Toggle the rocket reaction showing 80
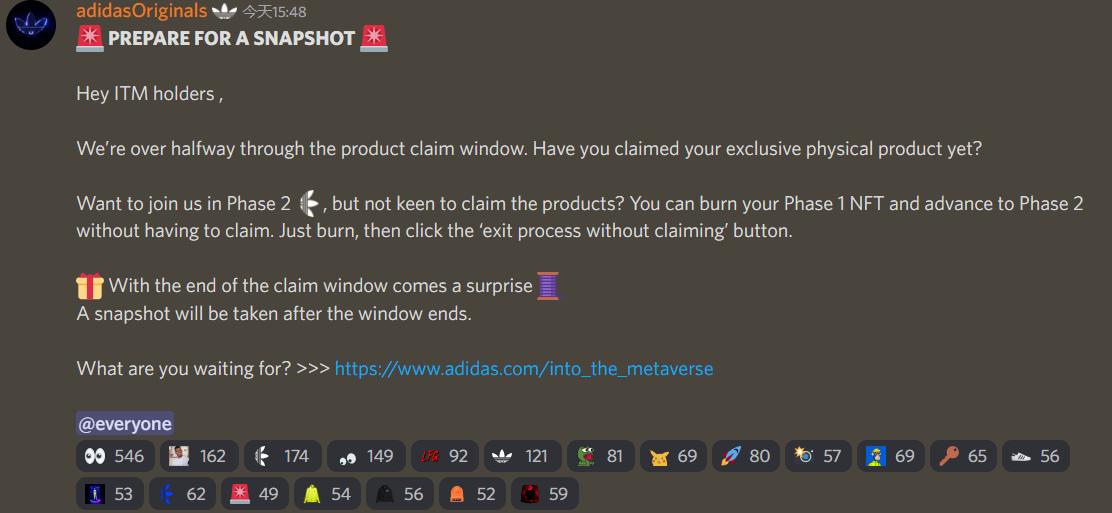 pyautogui.click(x=745, y=456)
